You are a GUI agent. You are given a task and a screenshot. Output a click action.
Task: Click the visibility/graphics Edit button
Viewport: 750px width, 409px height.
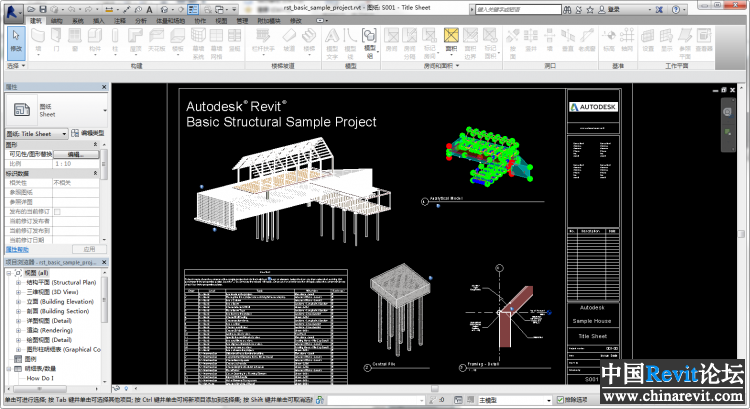[x=76, y=154]
